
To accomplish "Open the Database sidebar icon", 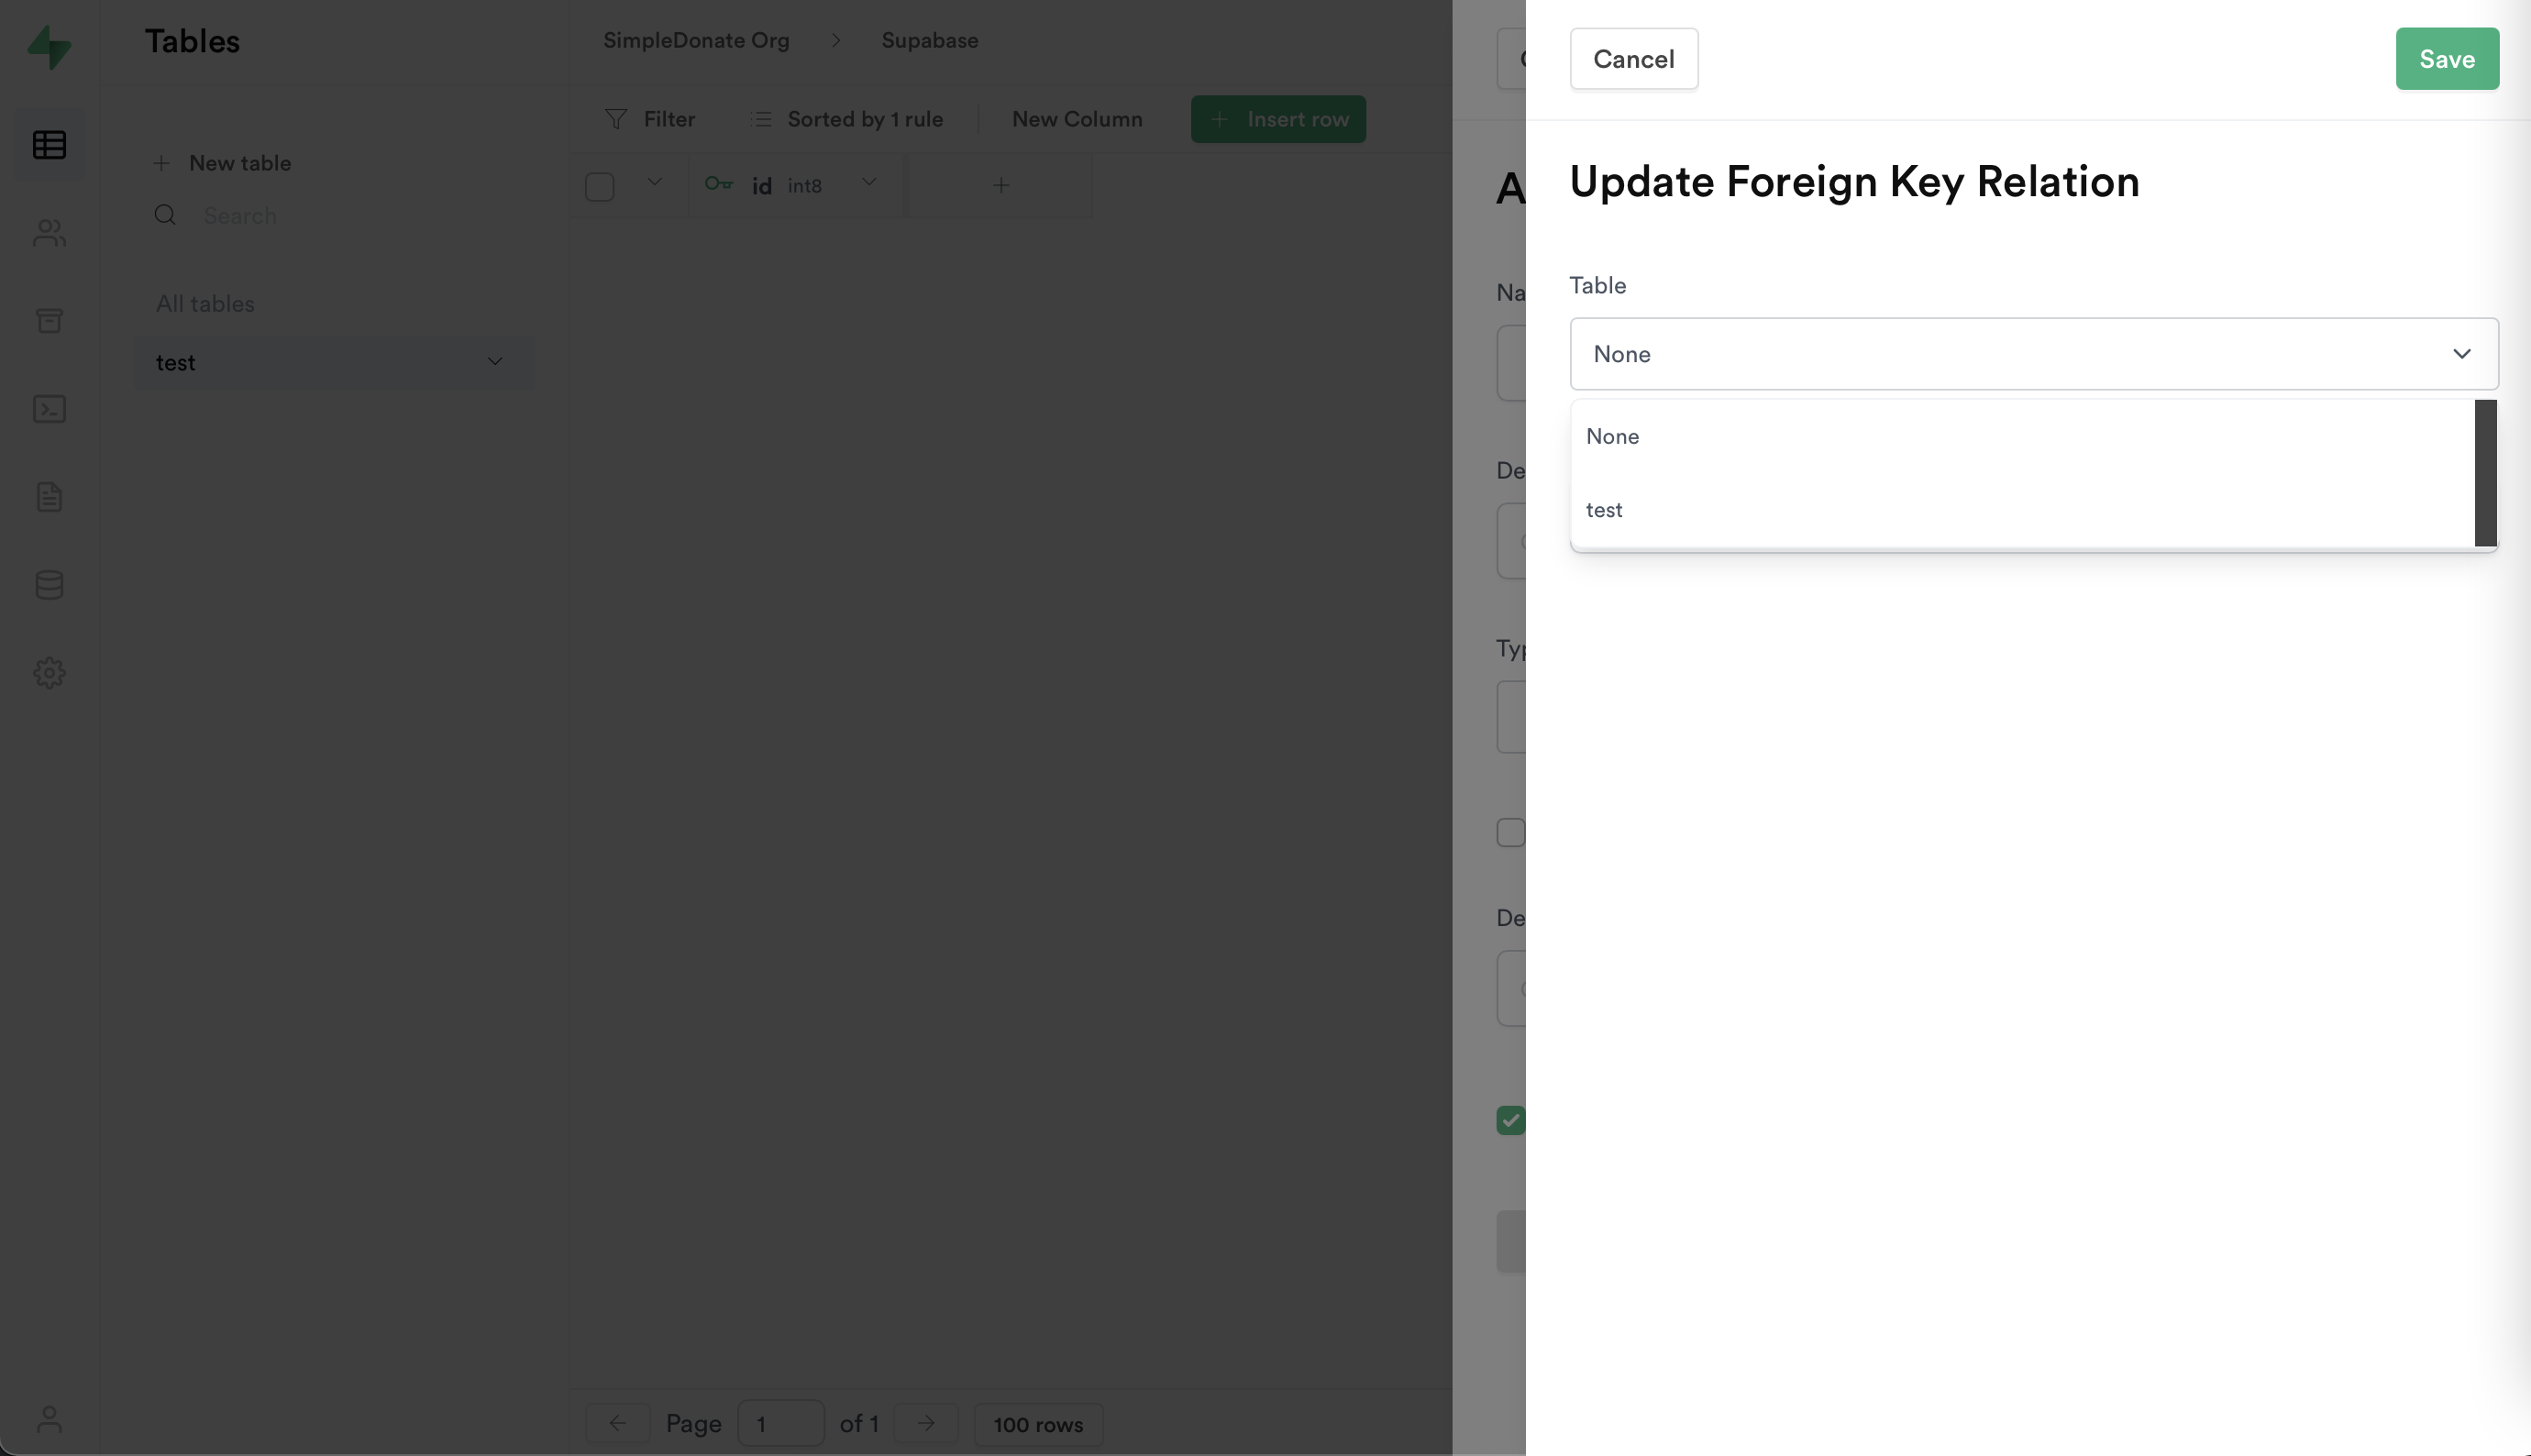I will click(x=49, y=585).
